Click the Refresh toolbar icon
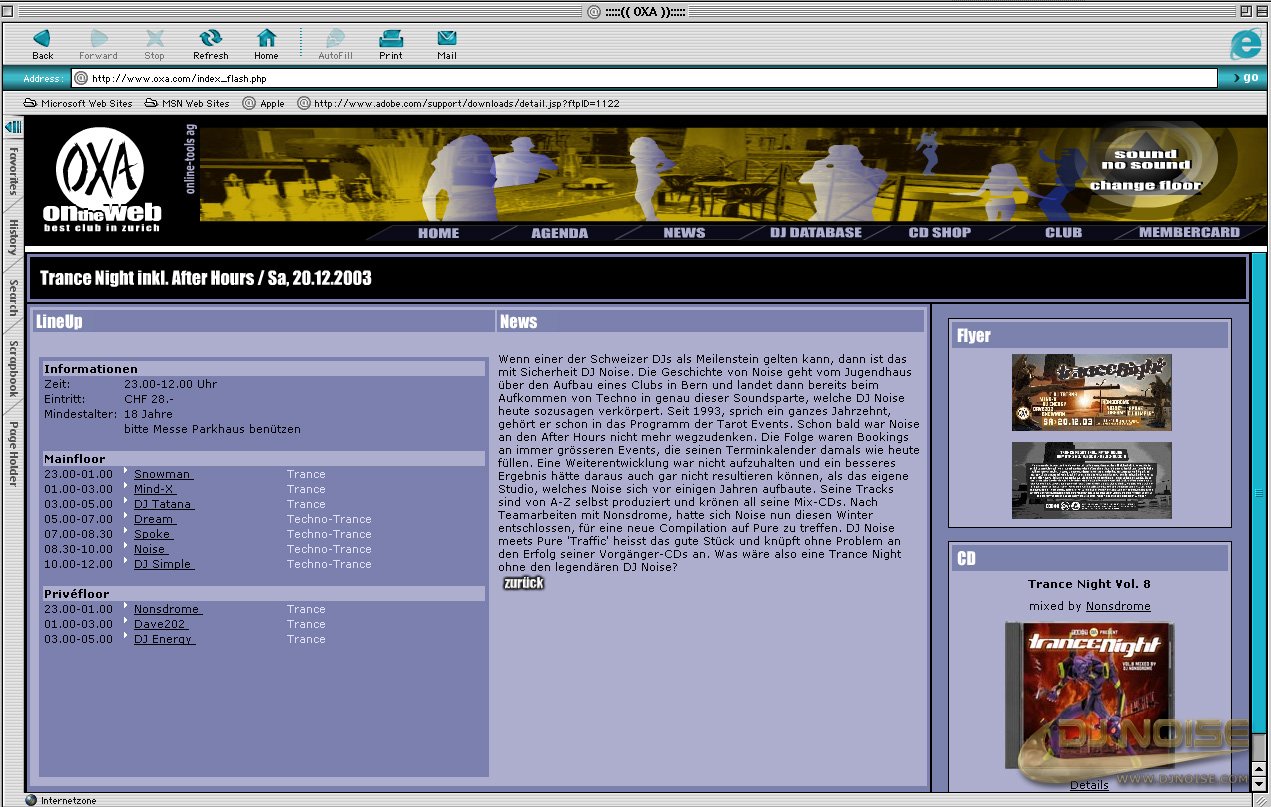This screenshot has width=1271, height=807. click(210, 39)
